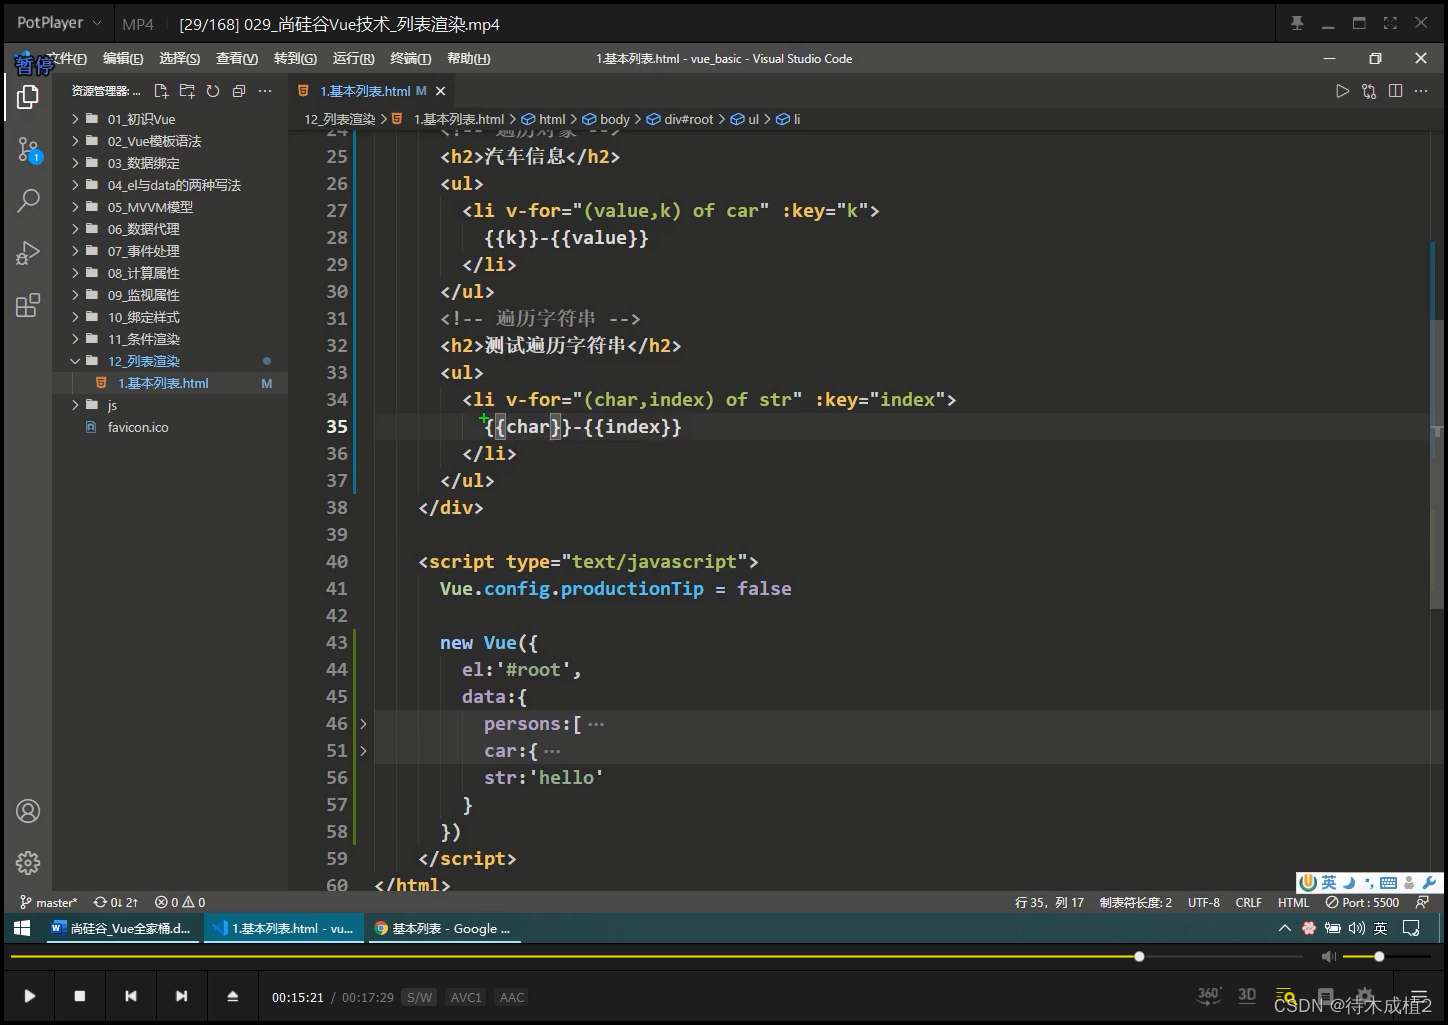Open the Manage gear in activity bar
This screenshot has height=1025, width=1448.
click(x=28, y=862)
